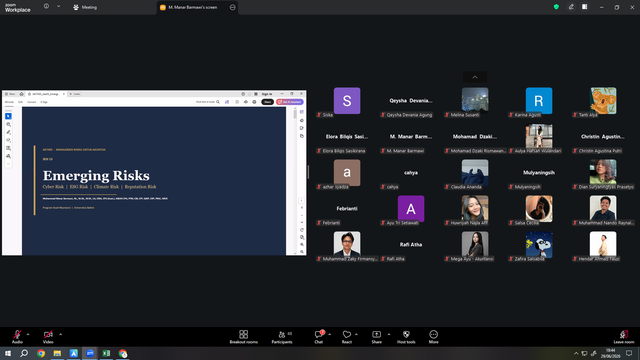The height and width of the screenshot is (360, 640).
Task: Click the Zoom icon in the taskbar
Action: (x=90, y=353)
